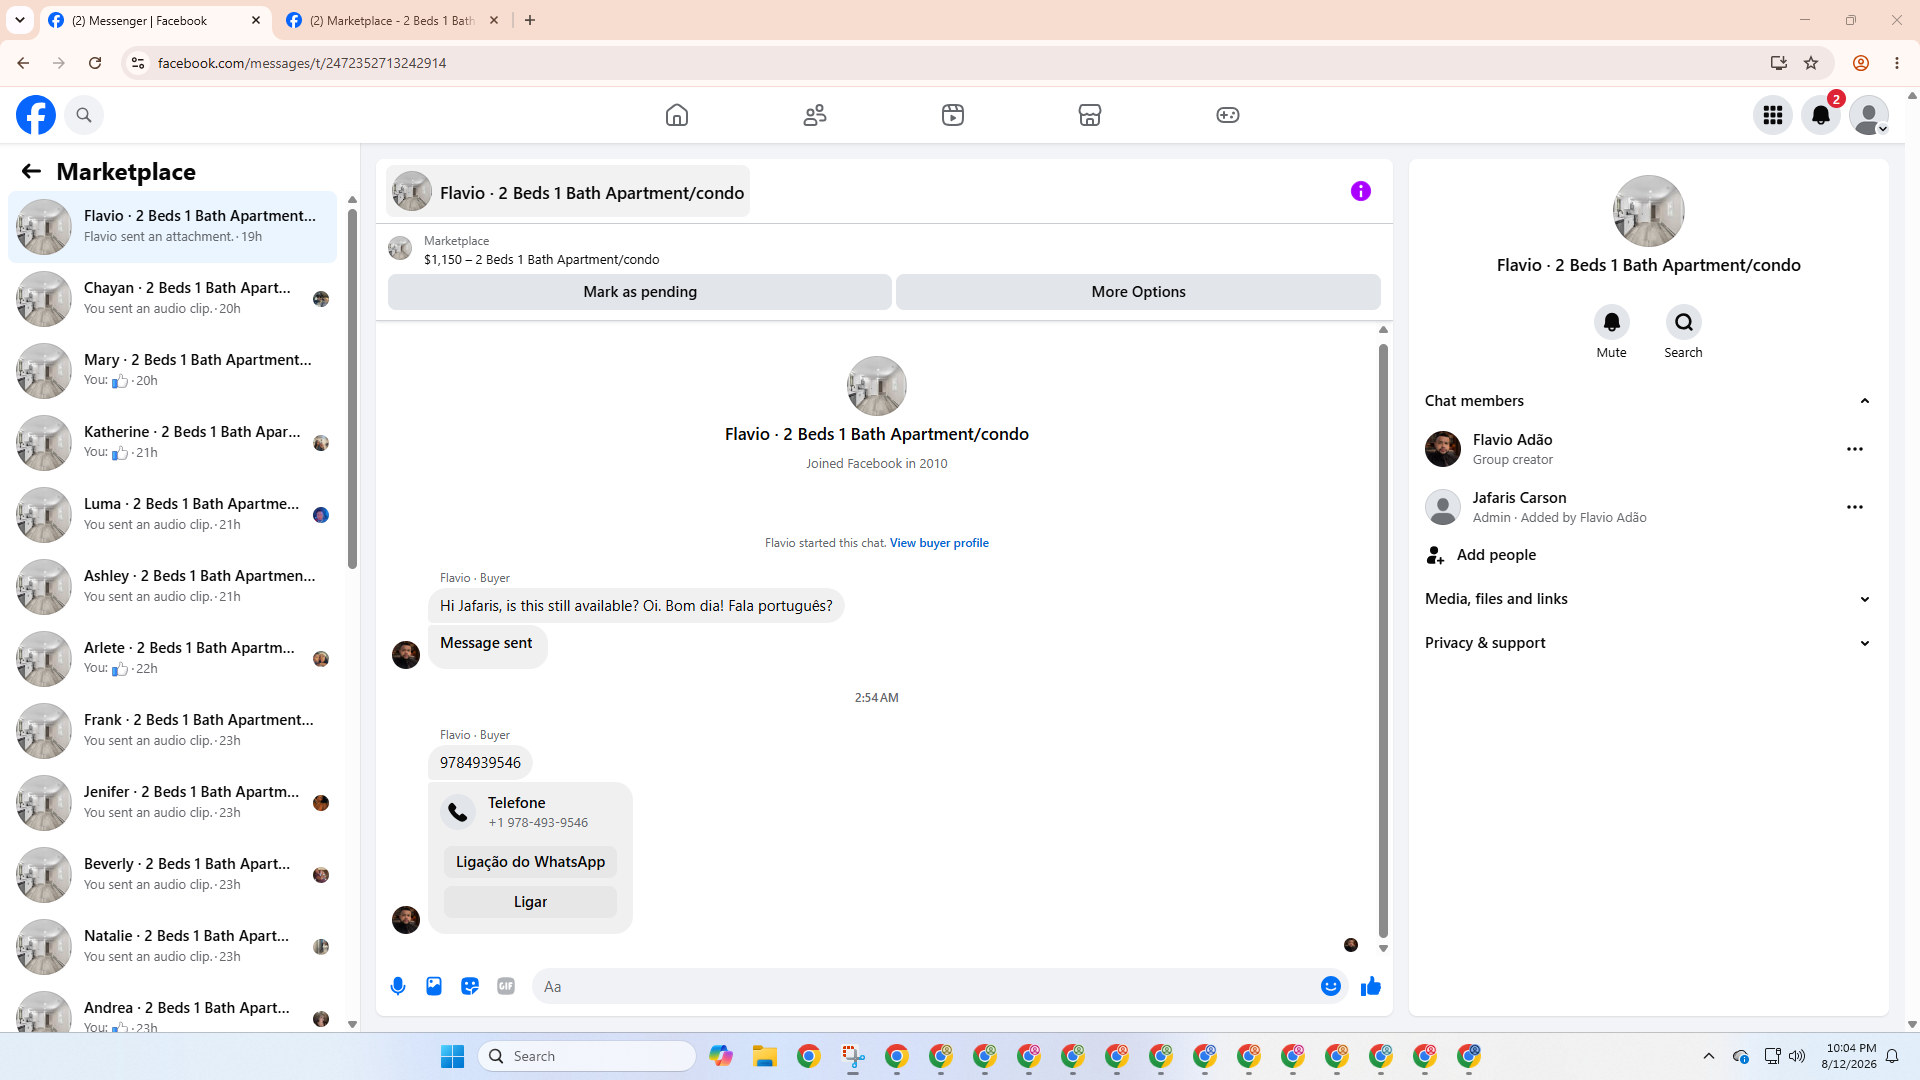This screenshot has height=1080, width=1920.
Task: Open member options for Jafaris Carson
Action: tap(1855, 507)
